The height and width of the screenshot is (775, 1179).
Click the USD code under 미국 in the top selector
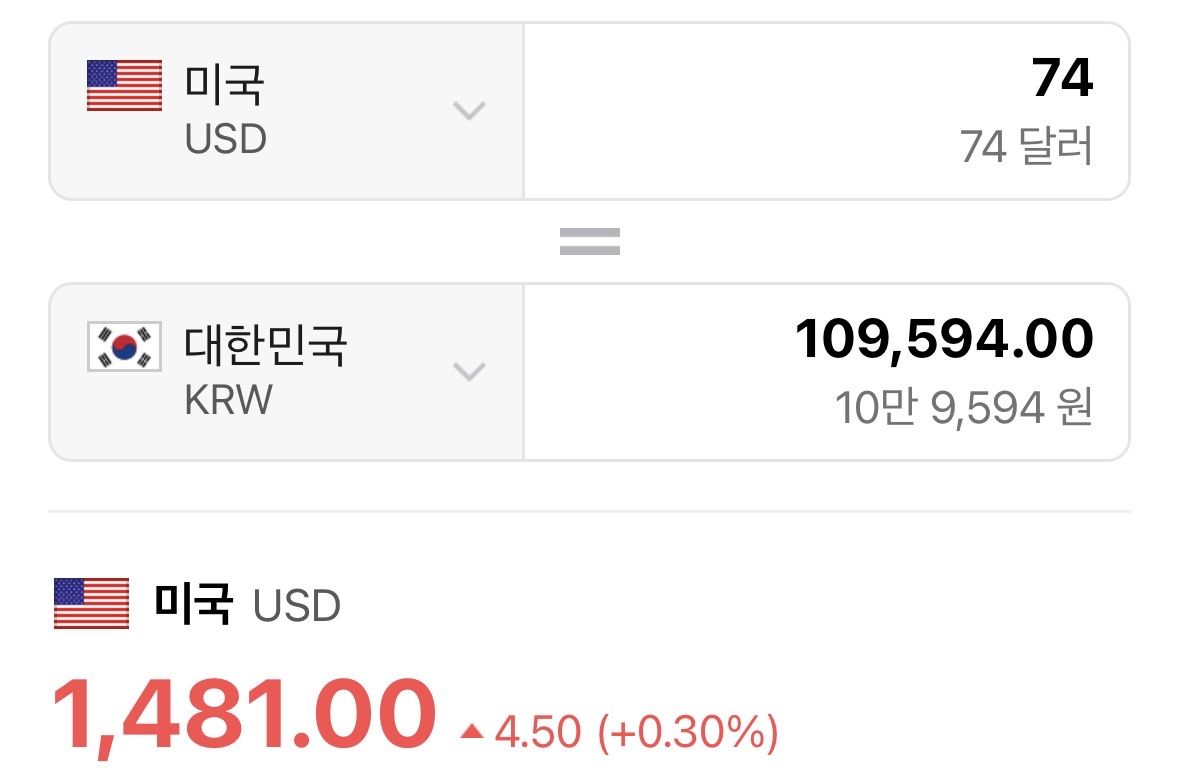point(226,139)
